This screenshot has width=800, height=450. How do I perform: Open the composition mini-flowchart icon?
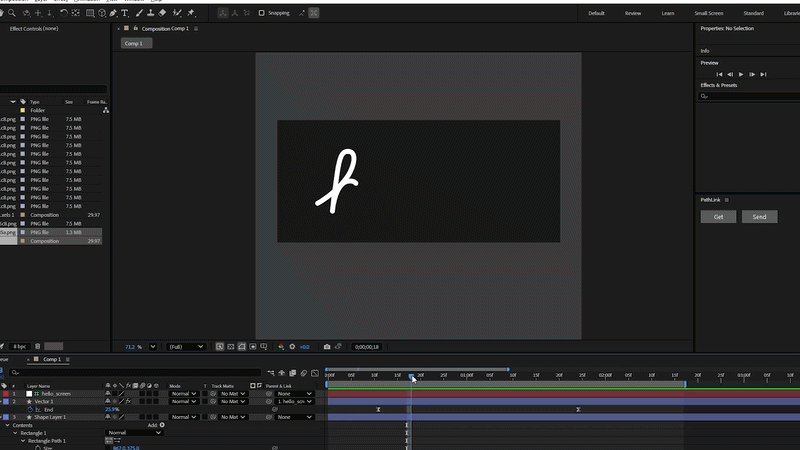pos(271,373)
